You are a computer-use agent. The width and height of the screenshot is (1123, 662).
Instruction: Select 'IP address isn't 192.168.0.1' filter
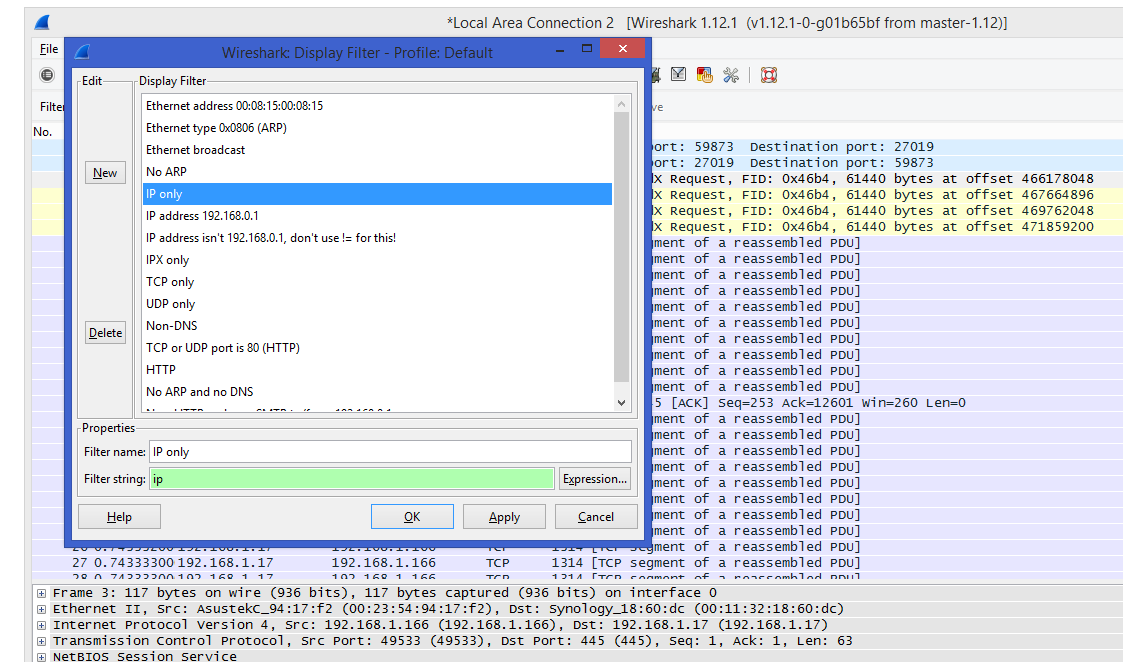coord(377,238)
